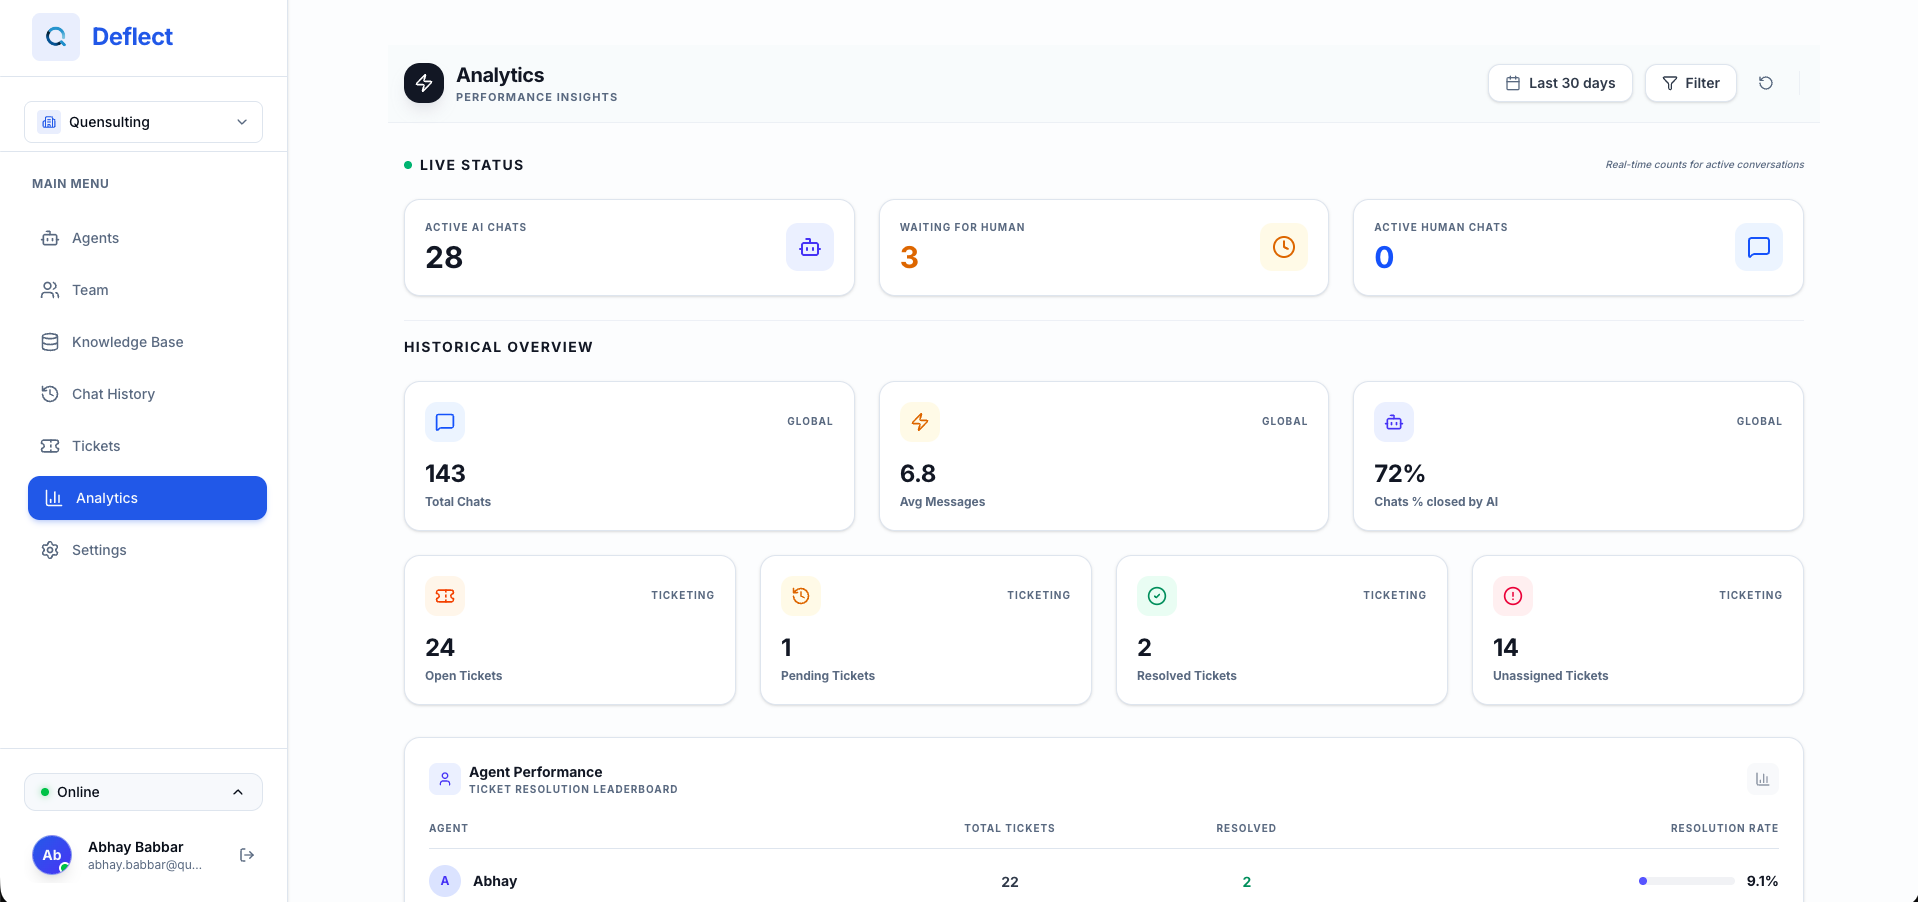This screenshot has width=1918, height=902.
Task: Click the speech bubble icon on Active Human Chats
Action: (1758, 248)
